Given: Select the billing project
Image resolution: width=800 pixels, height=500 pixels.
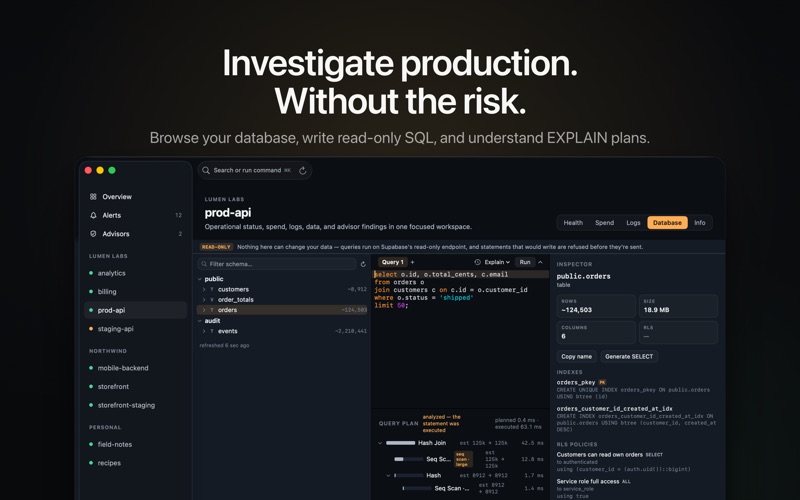Looking at the screenshot, I should 136,292.
